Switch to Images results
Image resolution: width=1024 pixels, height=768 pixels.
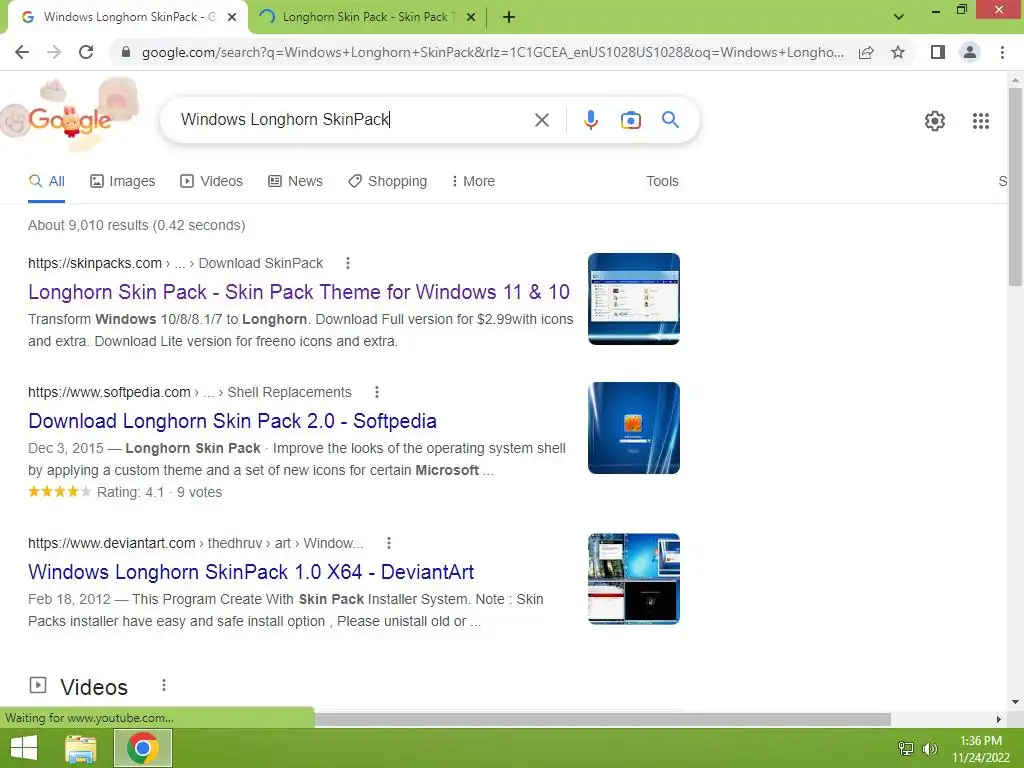123,182
